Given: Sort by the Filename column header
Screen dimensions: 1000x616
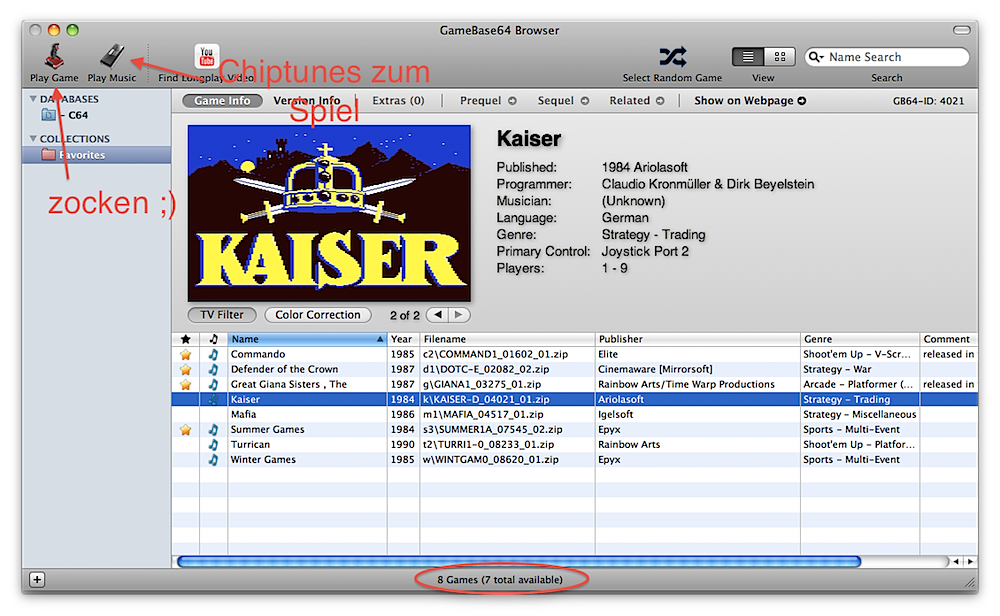Looking at the screenshot, I should pyautogui.click(x=507, y=339).
